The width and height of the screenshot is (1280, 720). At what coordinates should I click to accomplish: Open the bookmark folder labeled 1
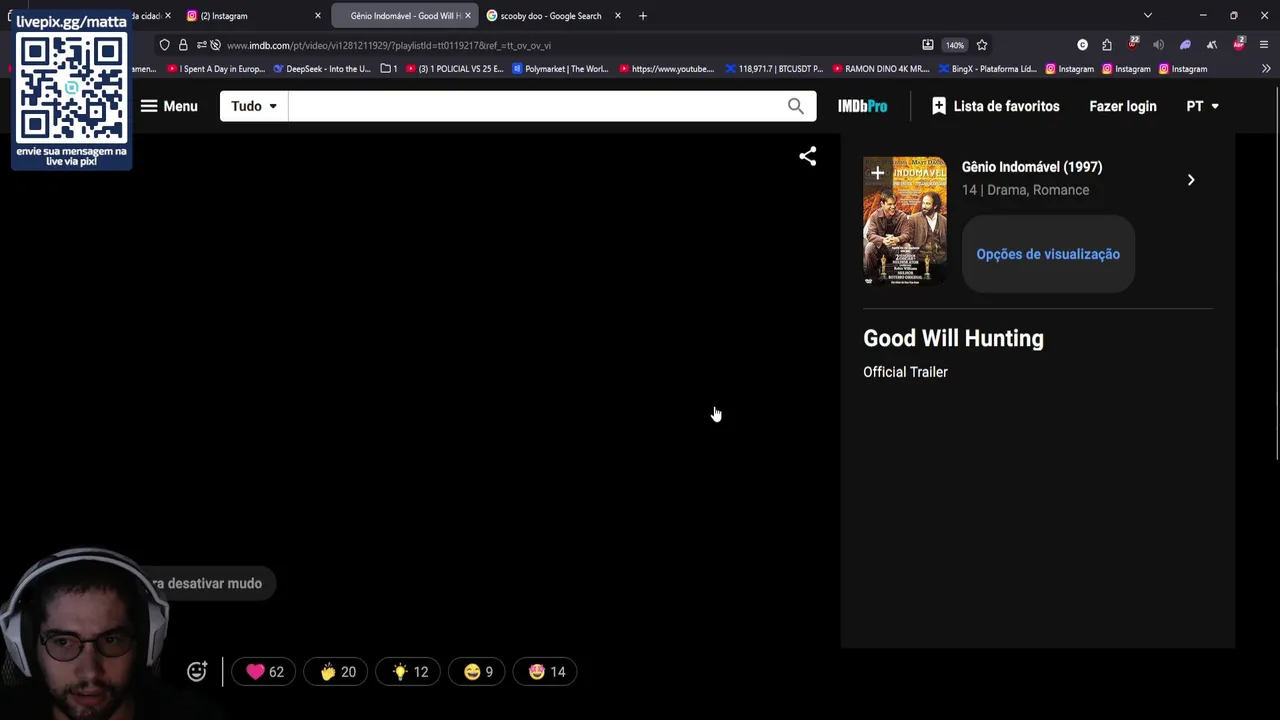(389, 69)
